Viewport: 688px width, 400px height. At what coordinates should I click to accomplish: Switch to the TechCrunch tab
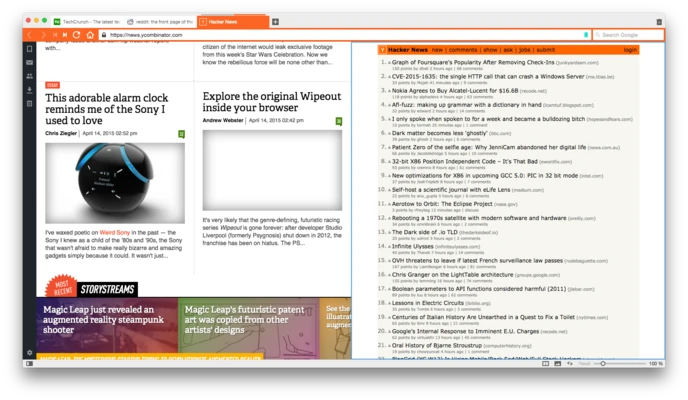point(87,21)
